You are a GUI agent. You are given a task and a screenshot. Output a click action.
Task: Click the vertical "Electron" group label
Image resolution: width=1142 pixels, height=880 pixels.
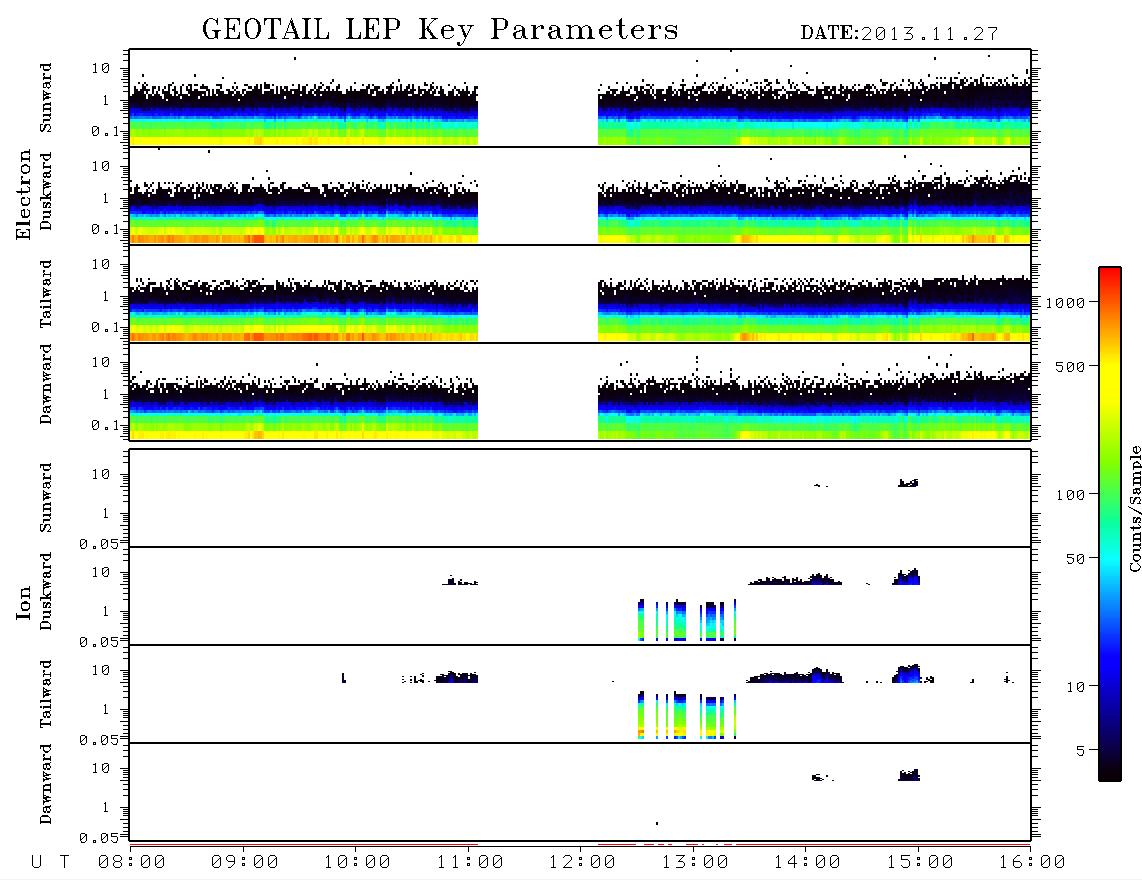pos(24,195)
